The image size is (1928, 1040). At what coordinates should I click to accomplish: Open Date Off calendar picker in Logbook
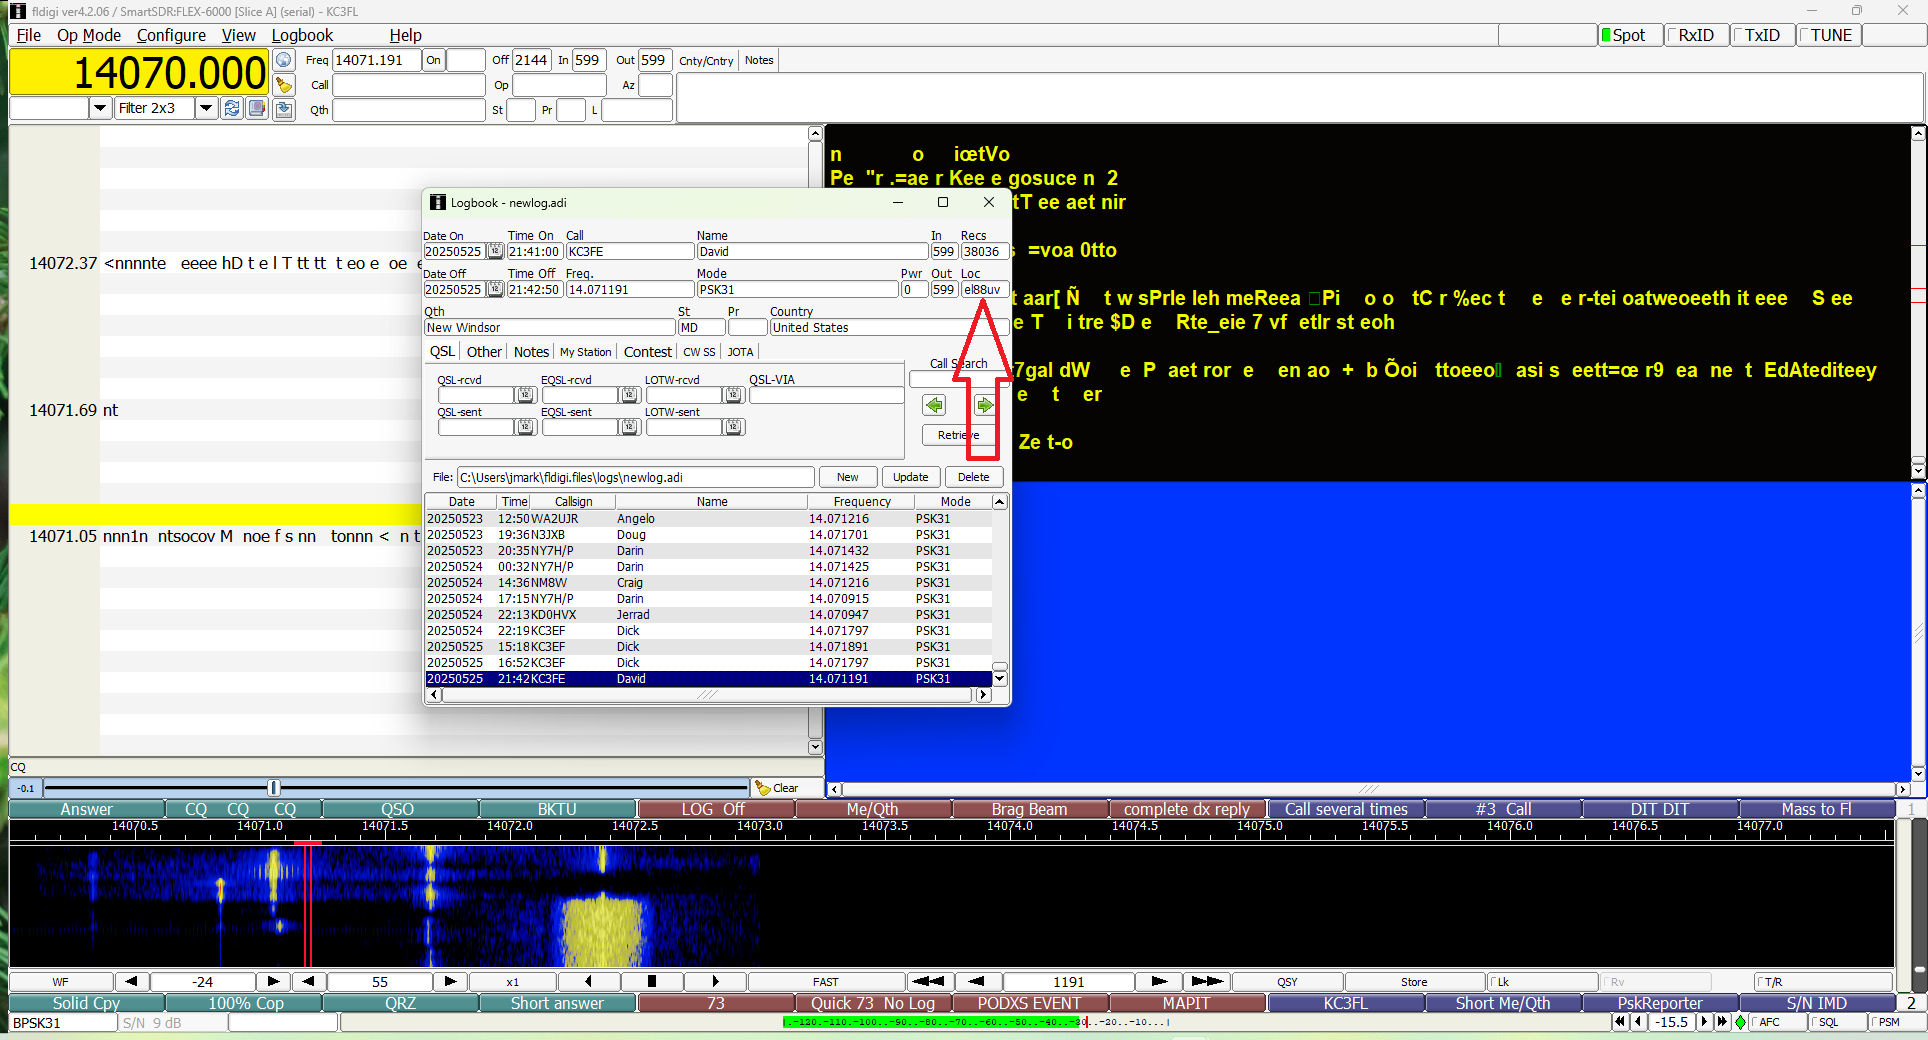click(495, 289)
